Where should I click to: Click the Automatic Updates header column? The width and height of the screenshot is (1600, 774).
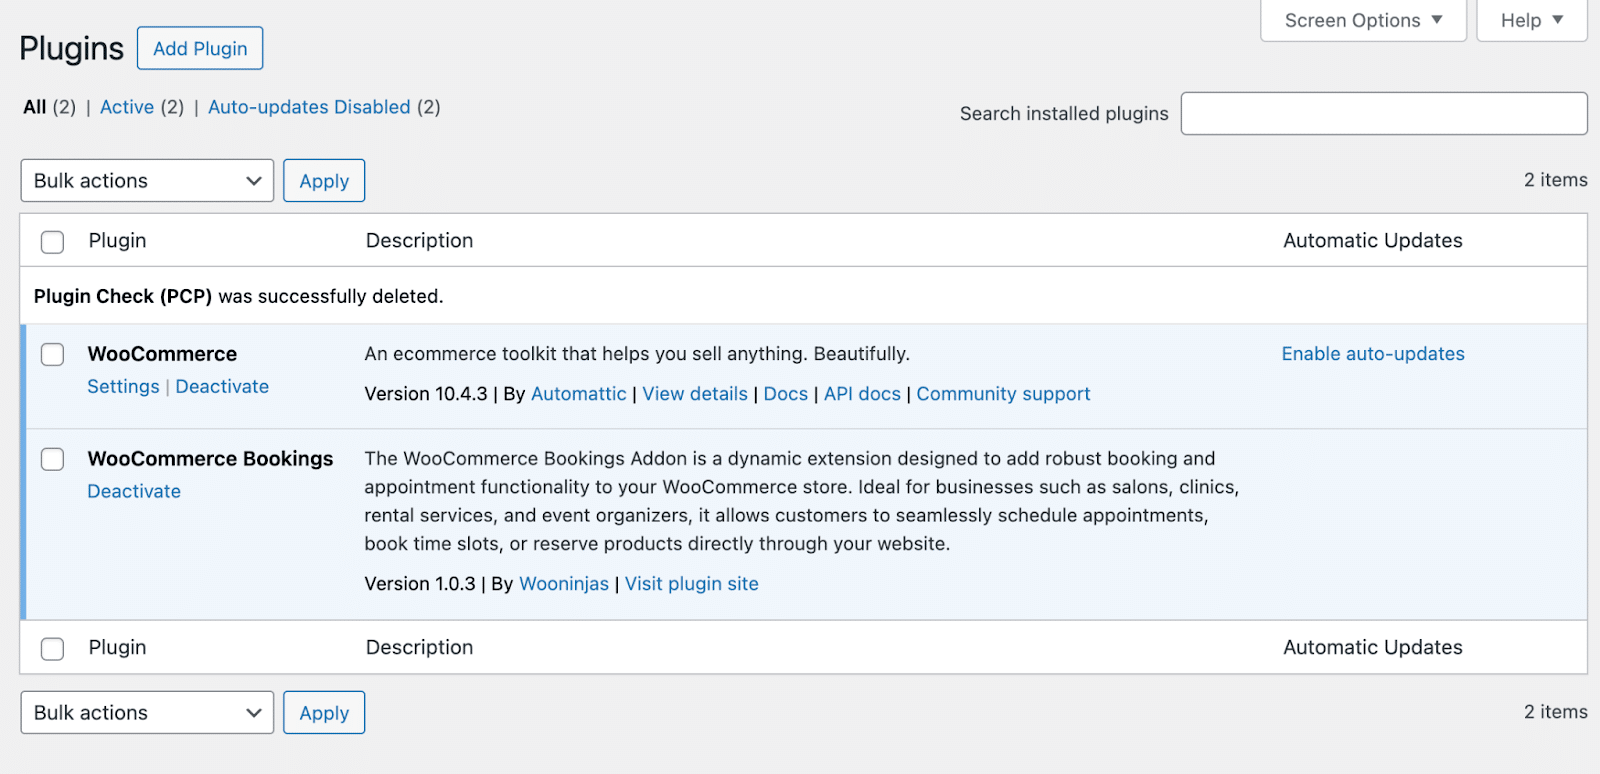click(1373, 241)
